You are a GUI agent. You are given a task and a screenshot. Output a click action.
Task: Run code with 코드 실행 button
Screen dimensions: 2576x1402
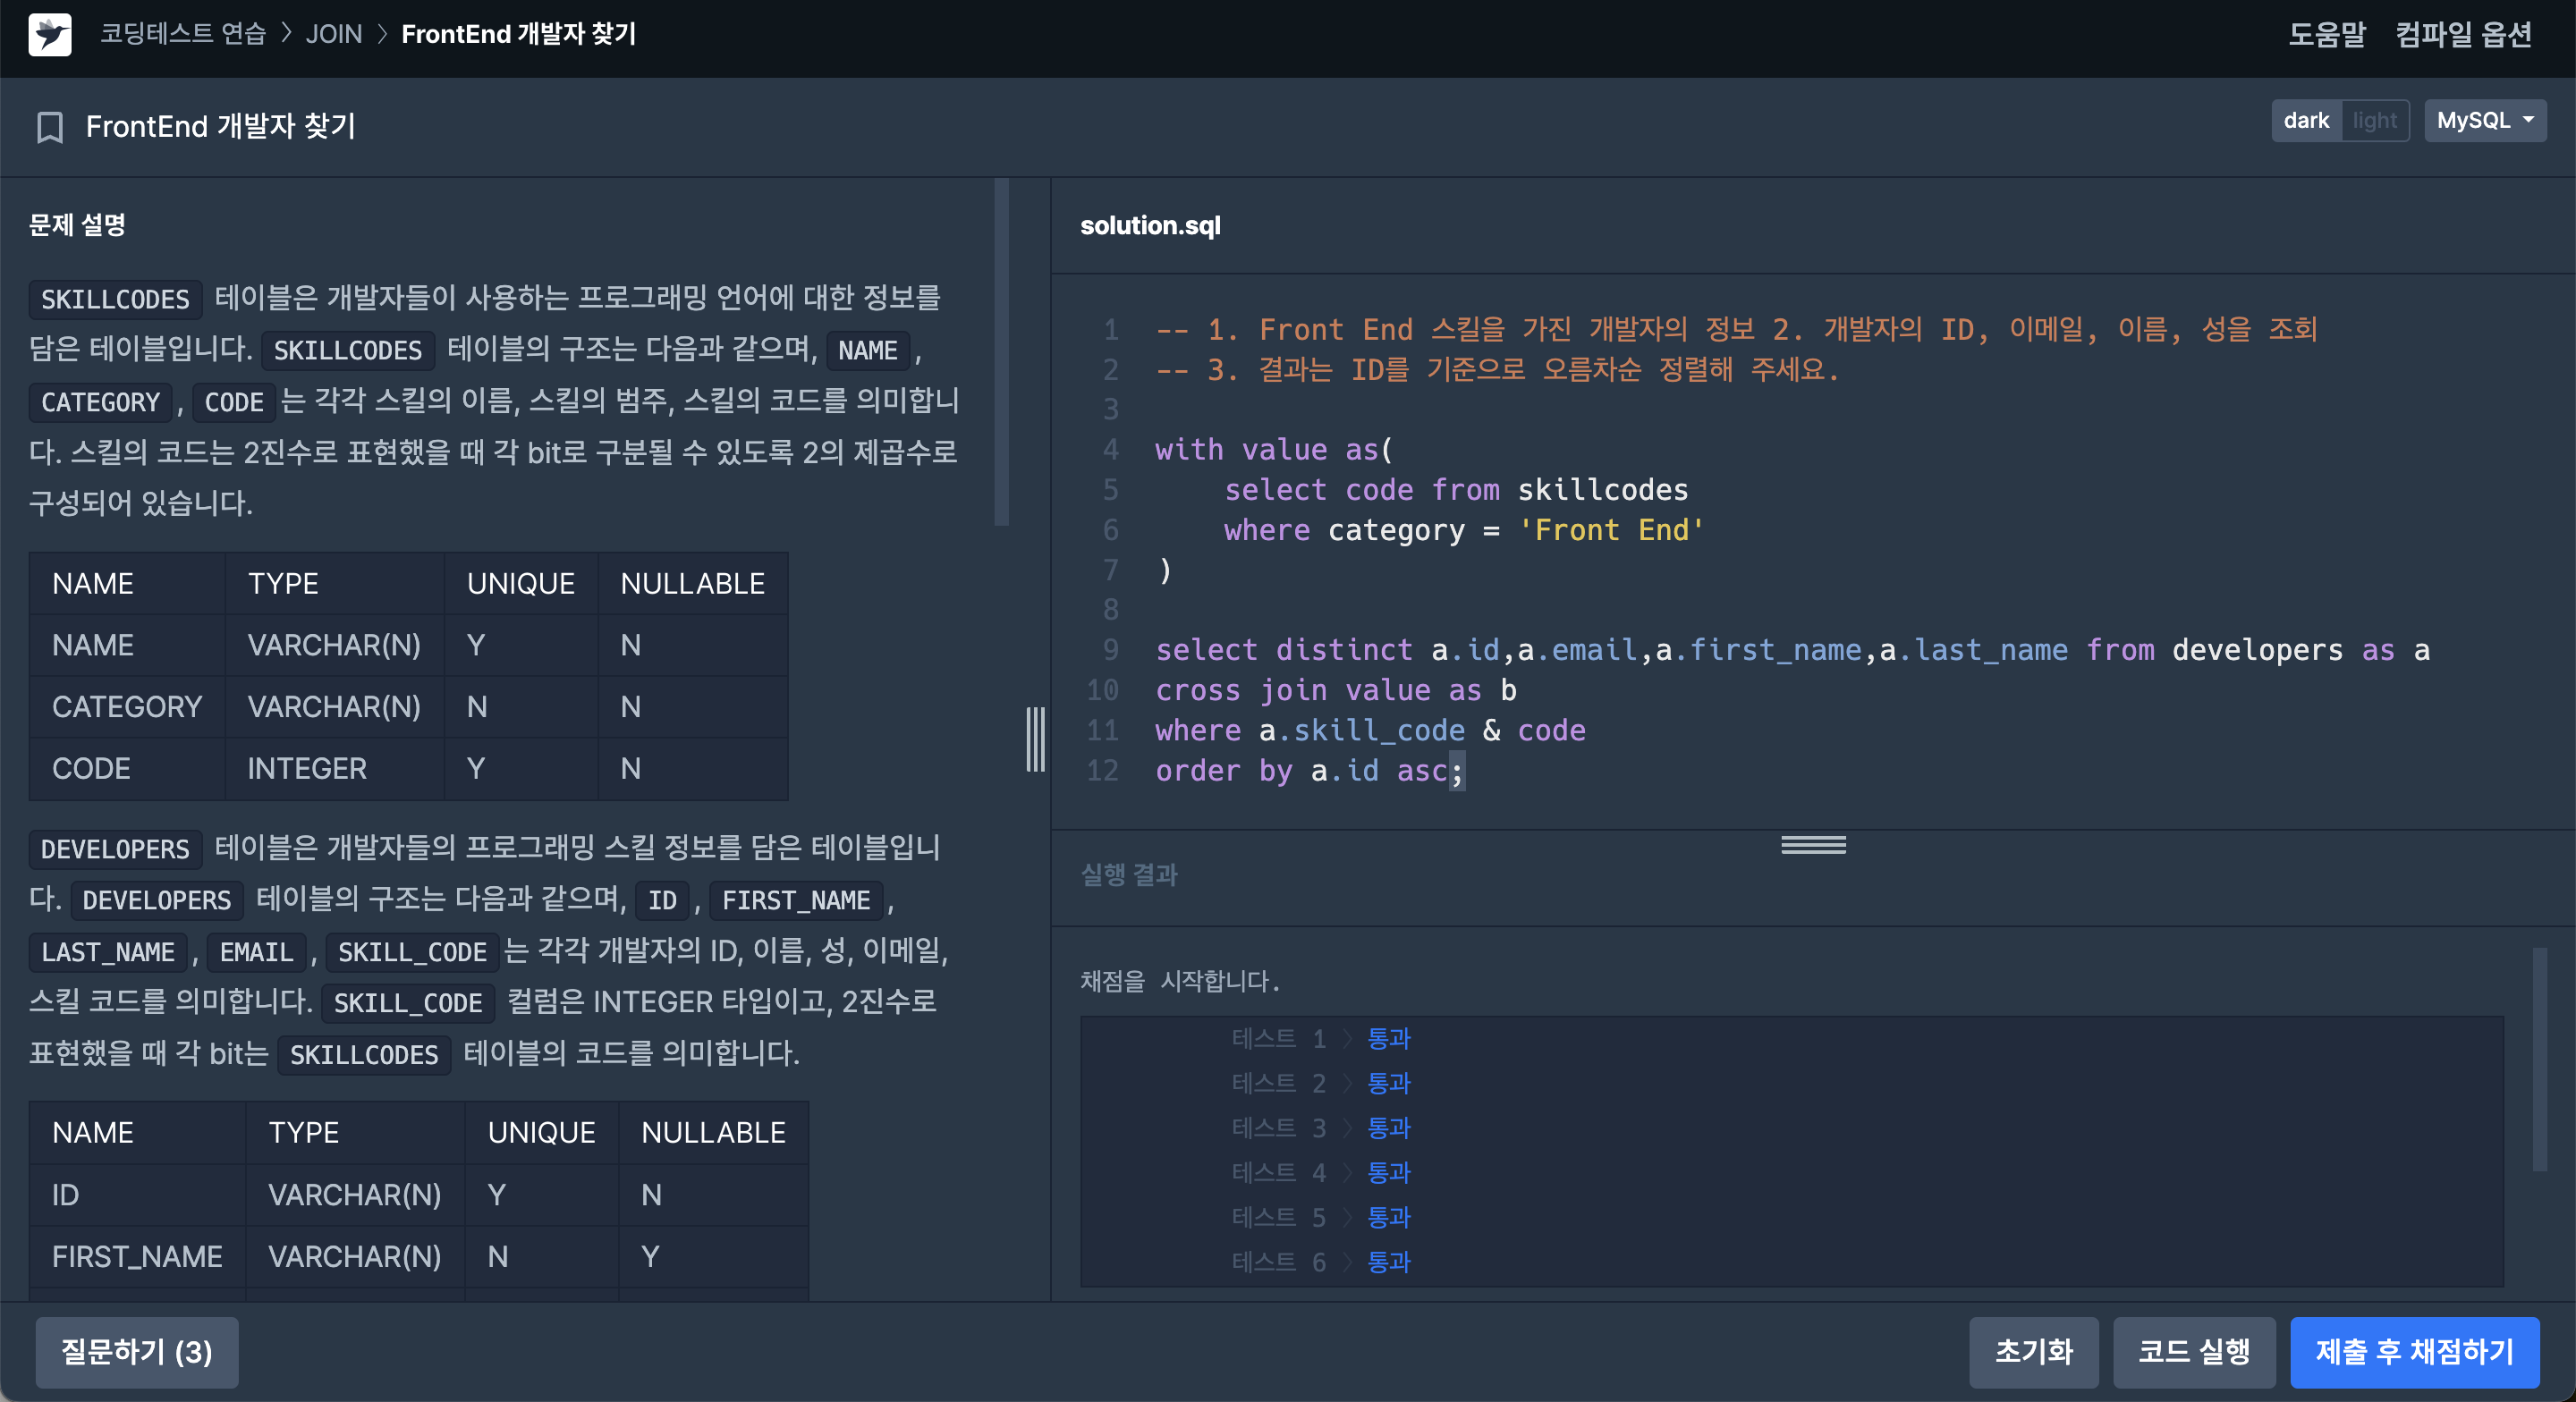(x=2193, y=1351)
